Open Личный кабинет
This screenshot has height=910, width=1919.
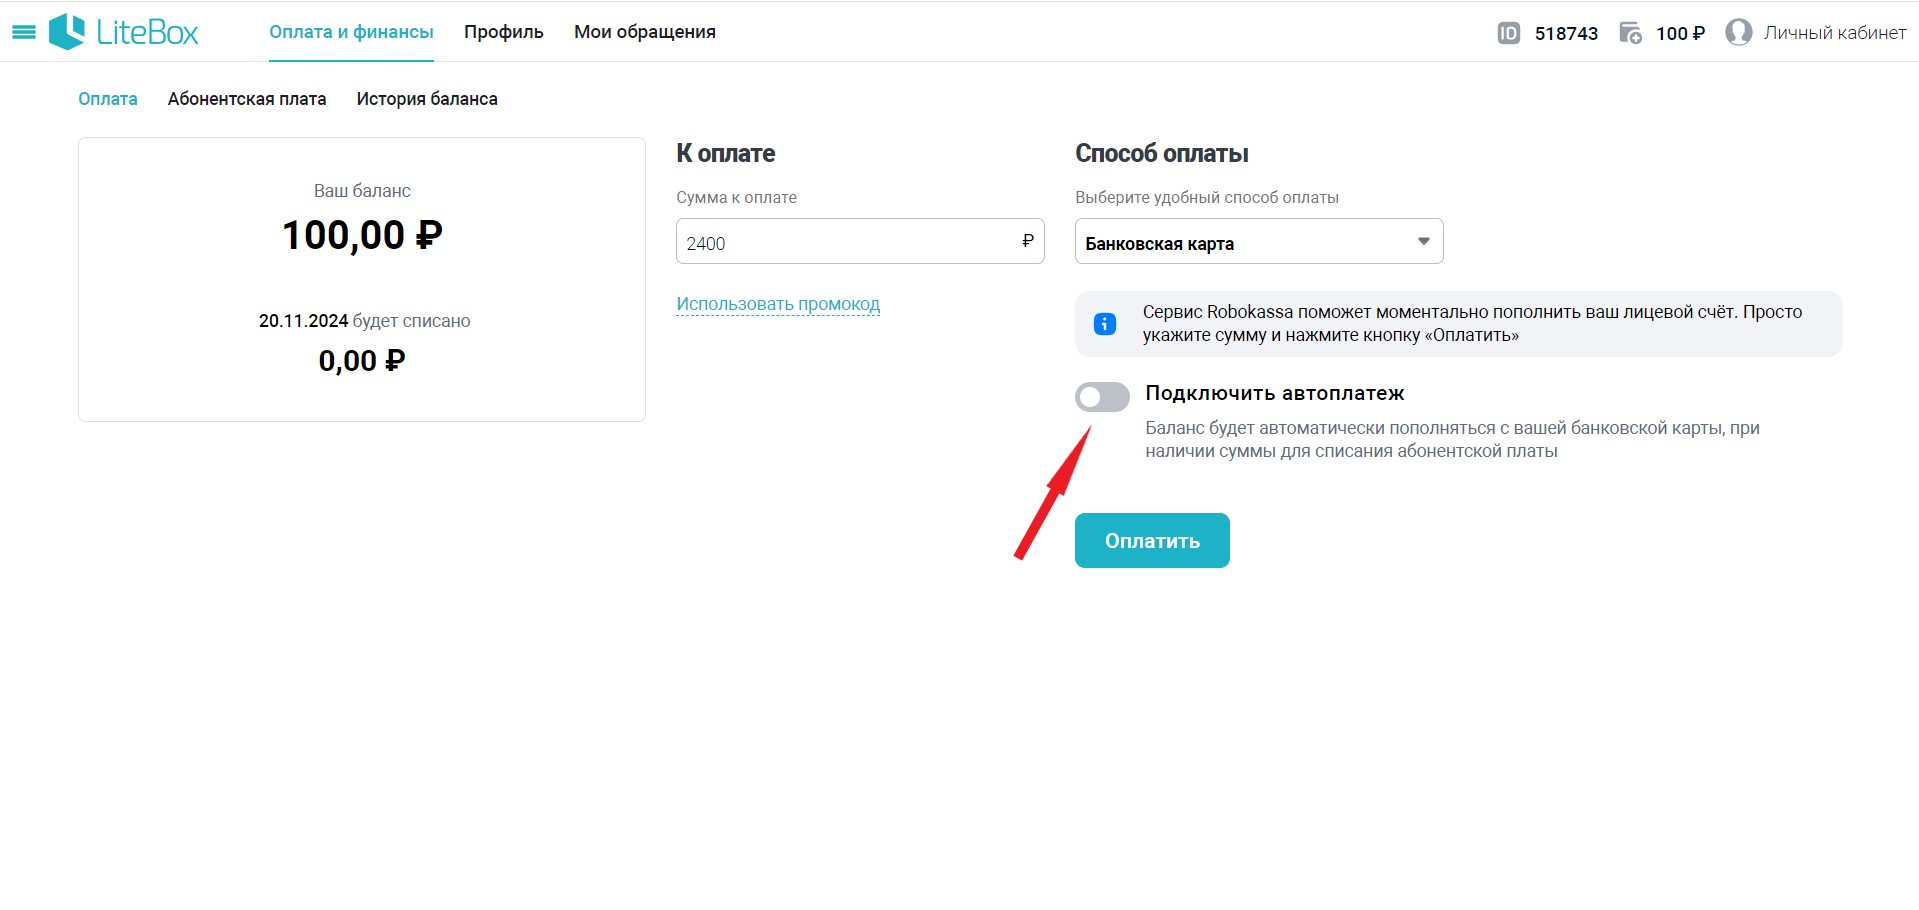click(1835, 32)
